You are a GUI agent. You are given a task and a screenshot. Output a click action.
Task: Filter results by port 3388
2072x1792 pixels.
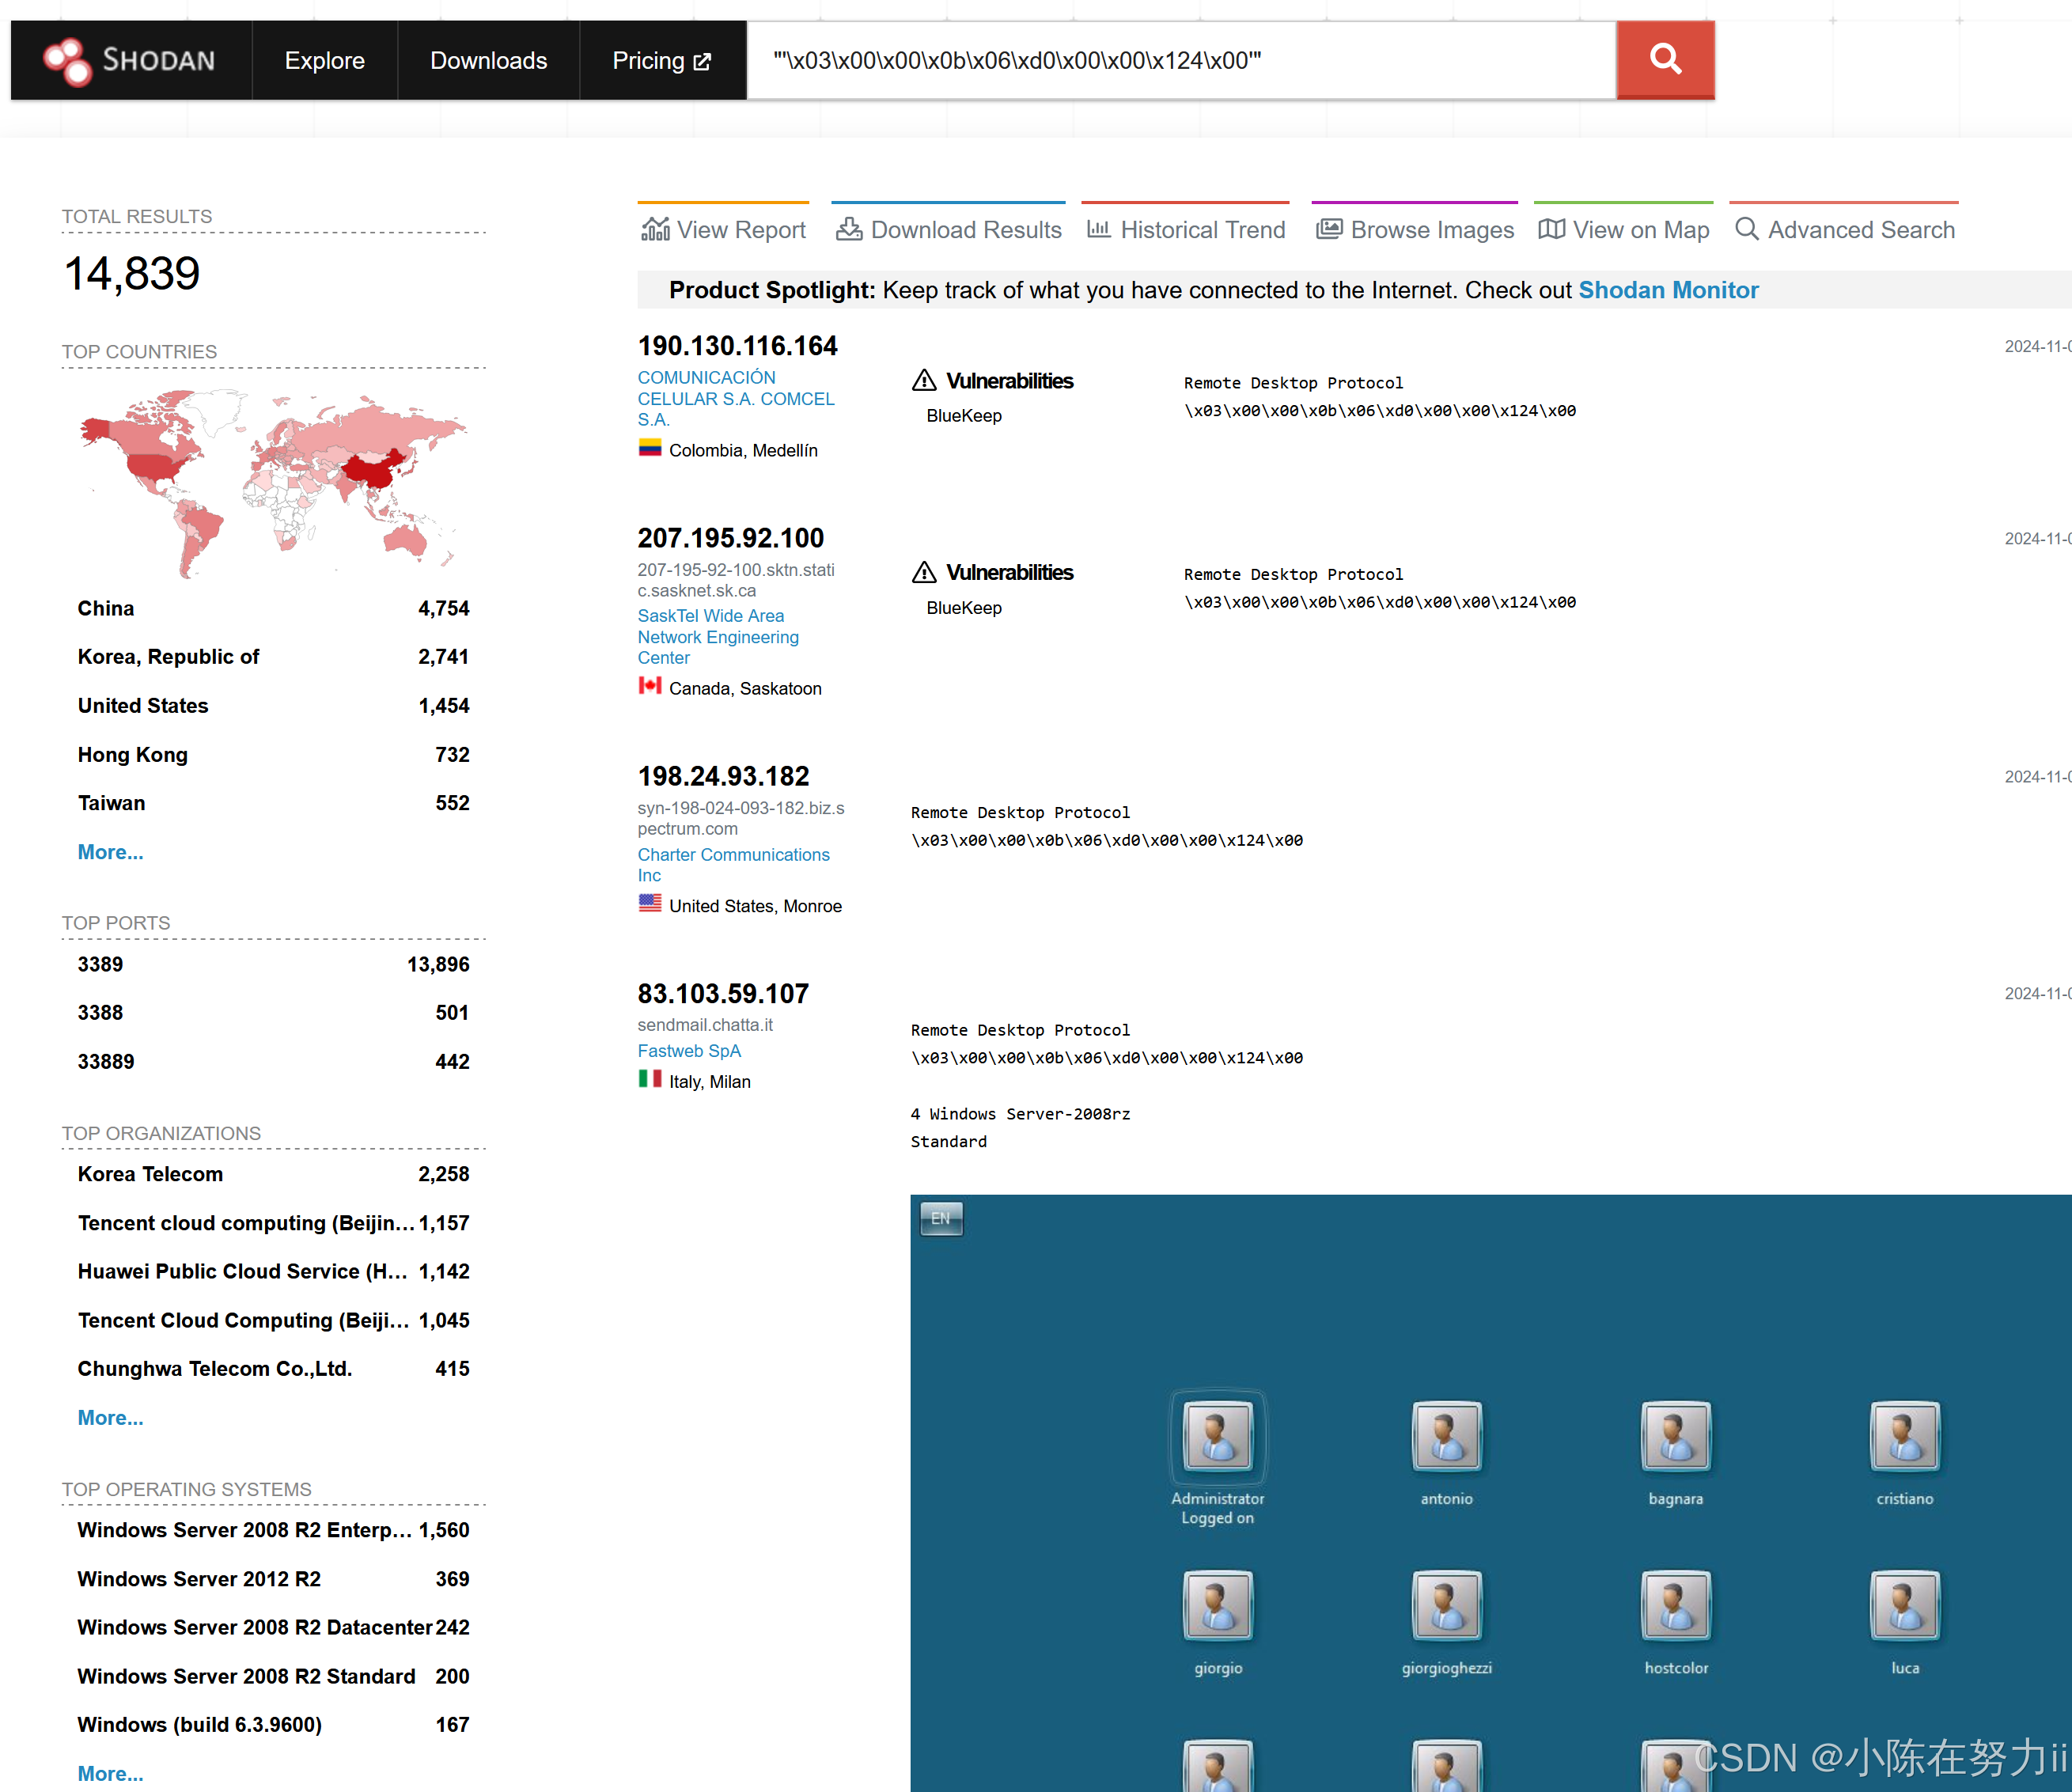coord(273,1013)
